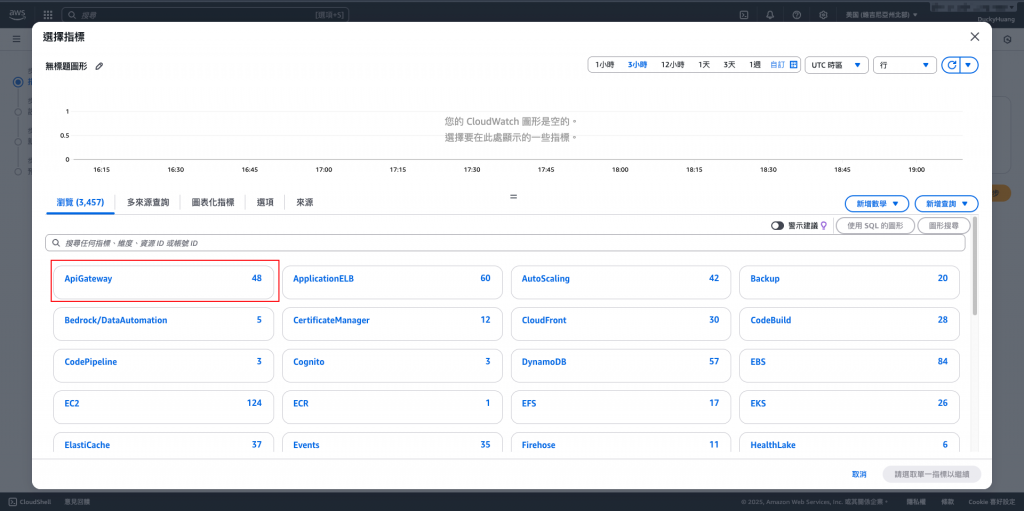Screen dimensions: 1024x511
Task: Open the Cognito namespace card
Action: point(392,365)
